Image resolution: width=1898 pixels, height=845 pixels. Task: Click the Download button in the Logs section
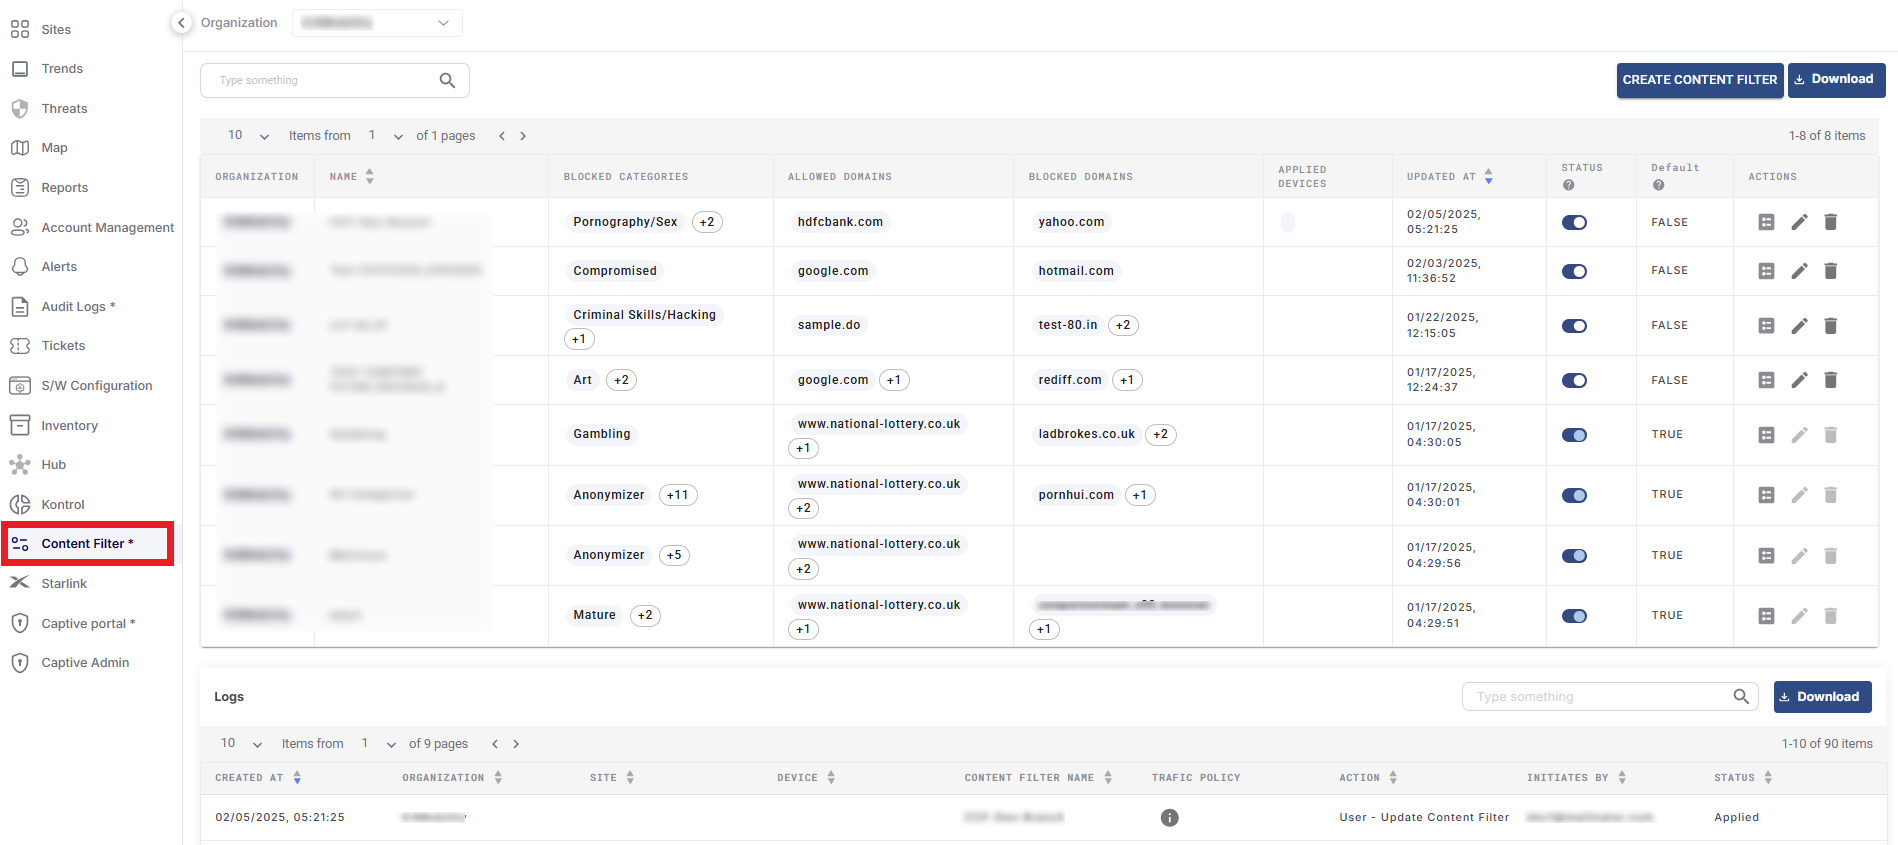click(1821, 697)
